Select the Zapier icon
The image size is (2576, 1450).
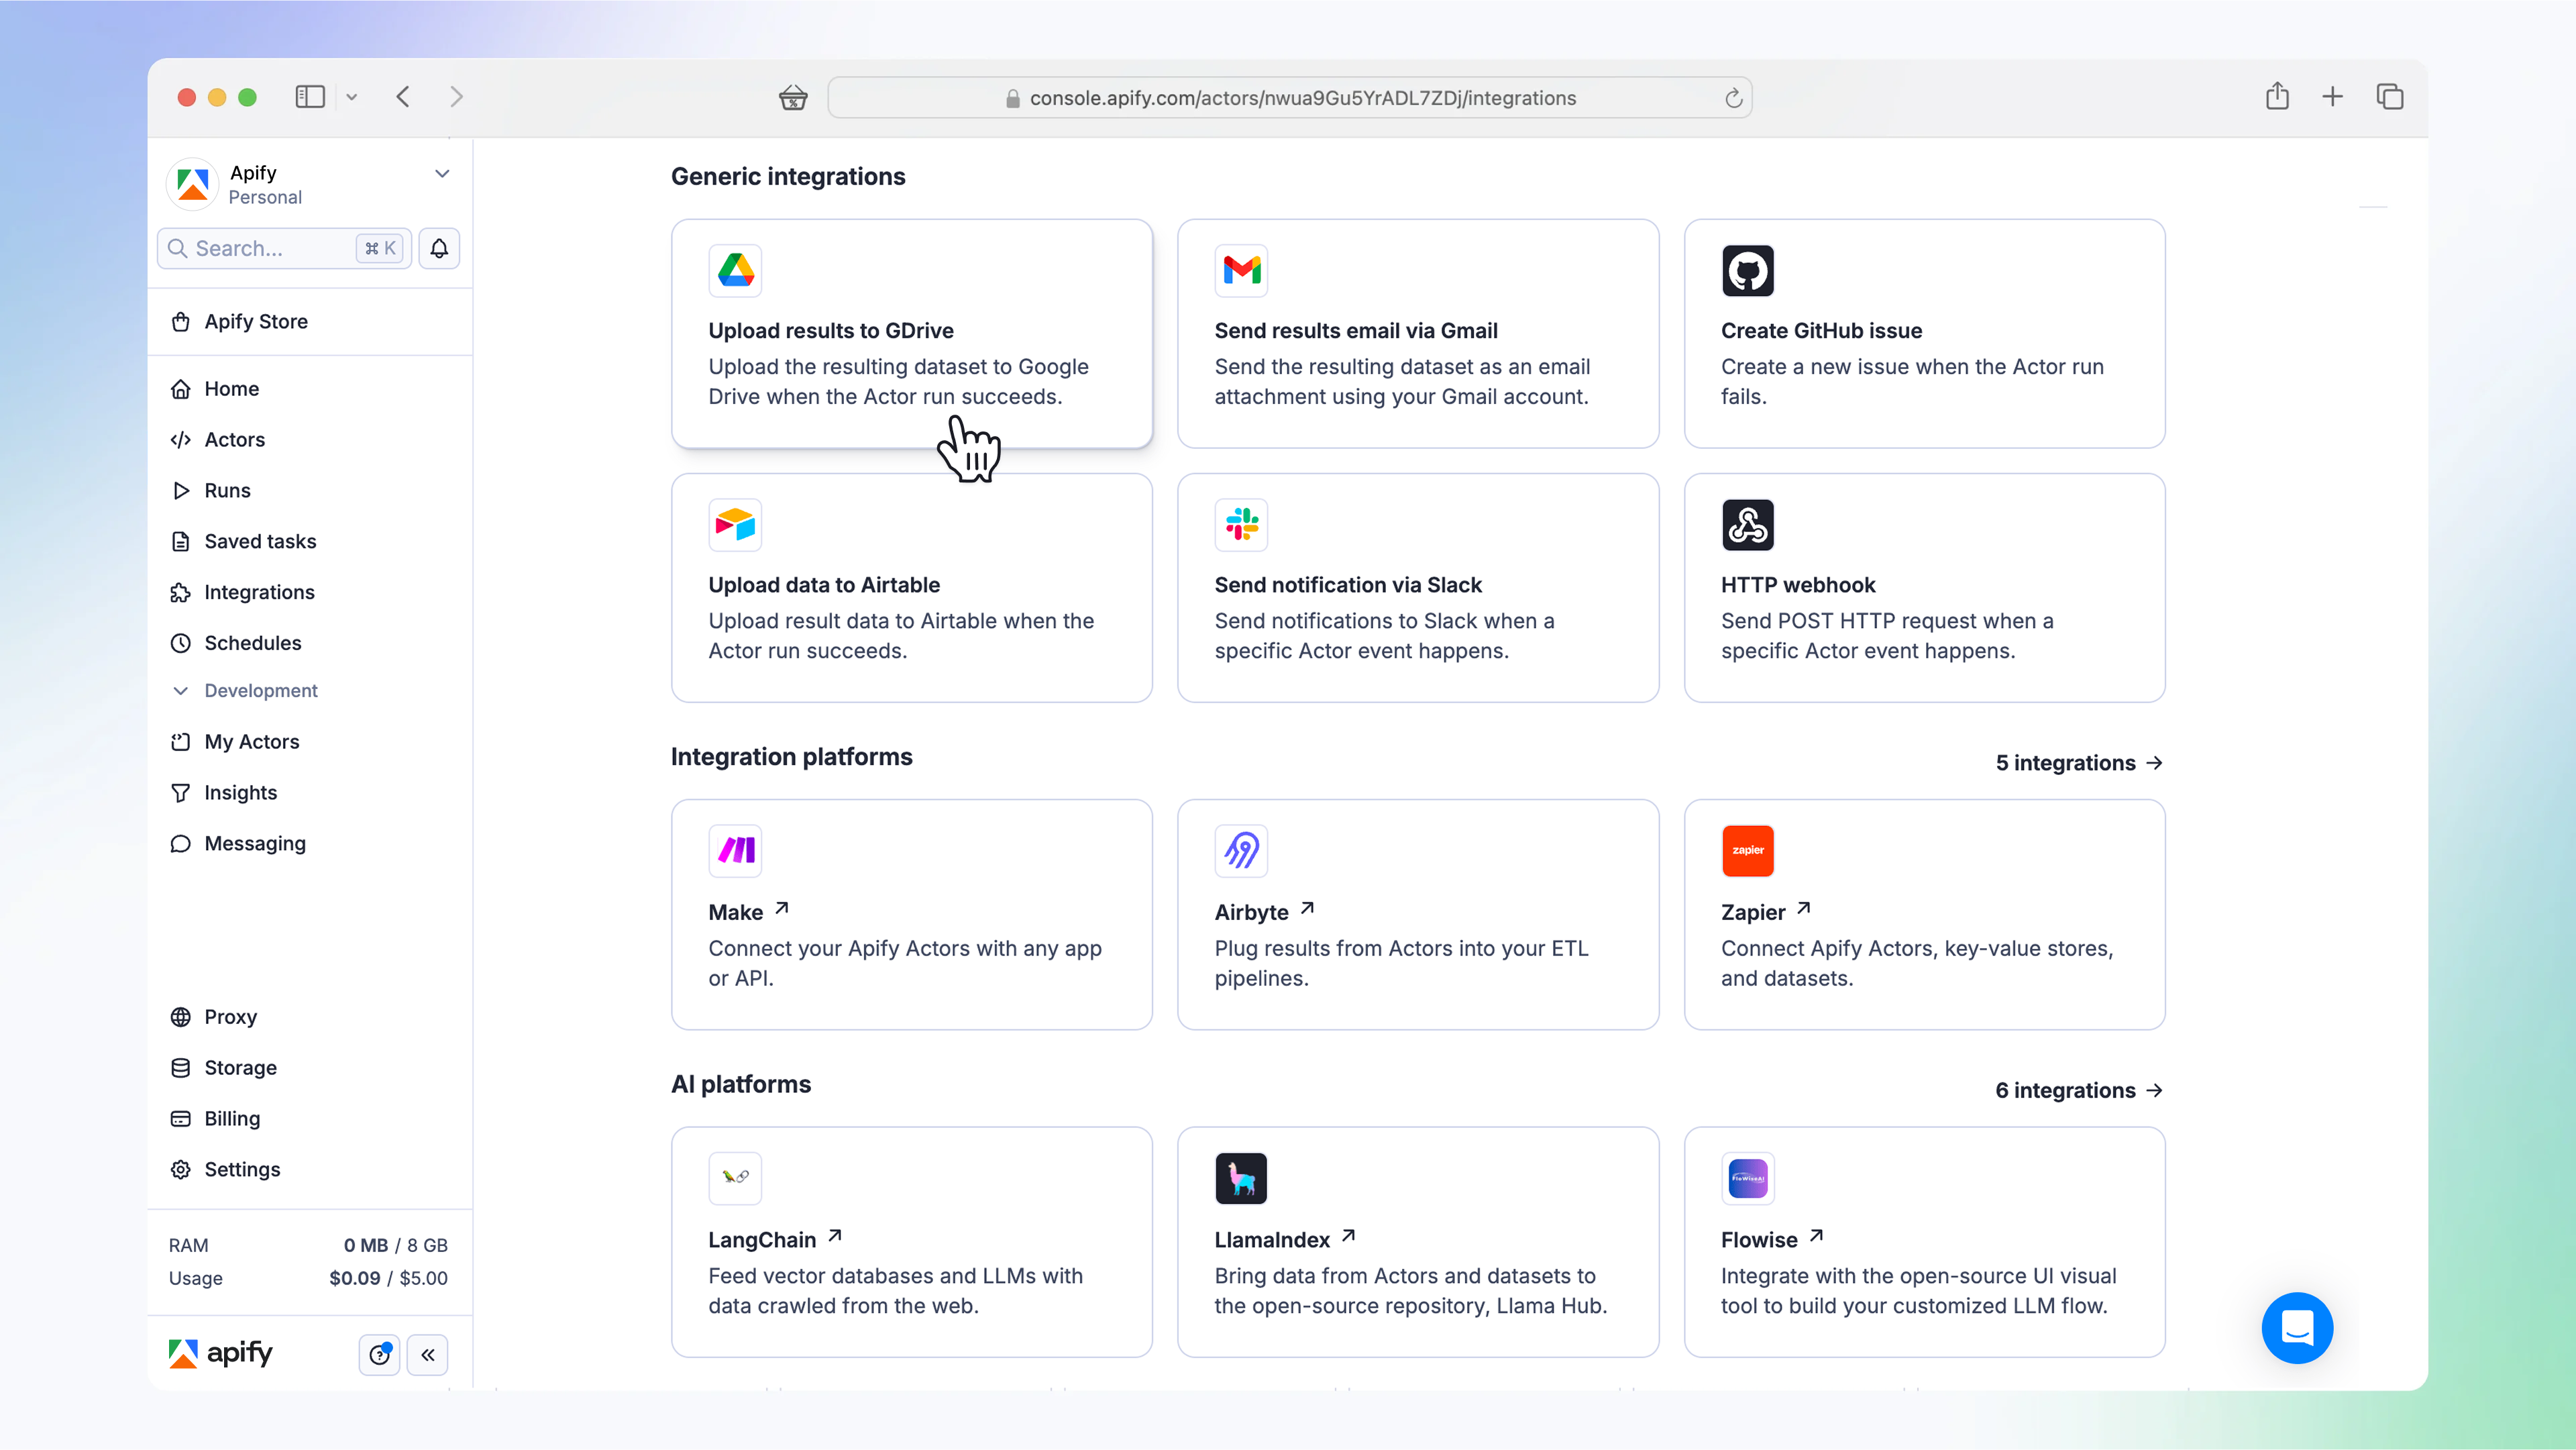[x=1747, y=850]
